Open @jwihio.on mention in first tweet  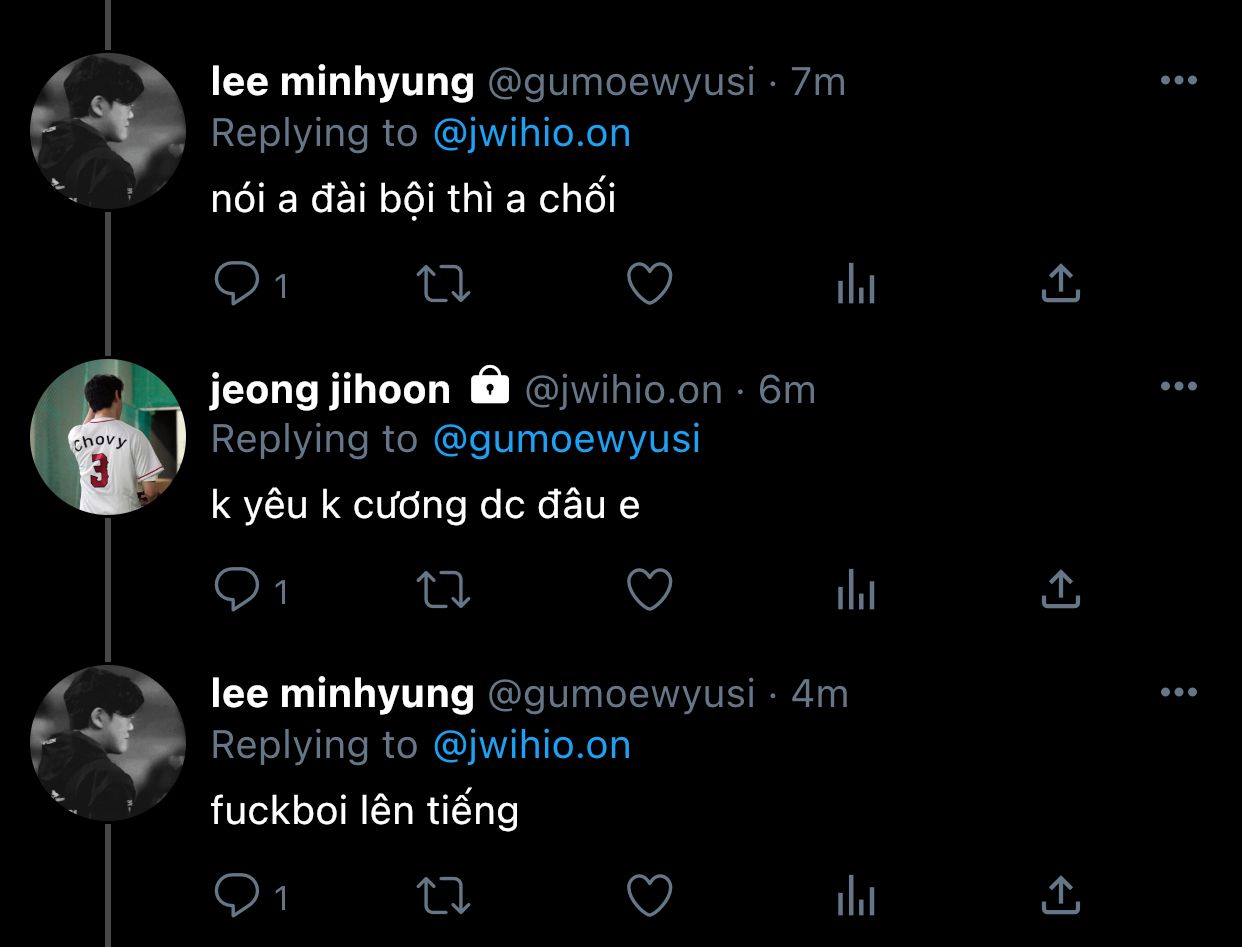[532, 134]
